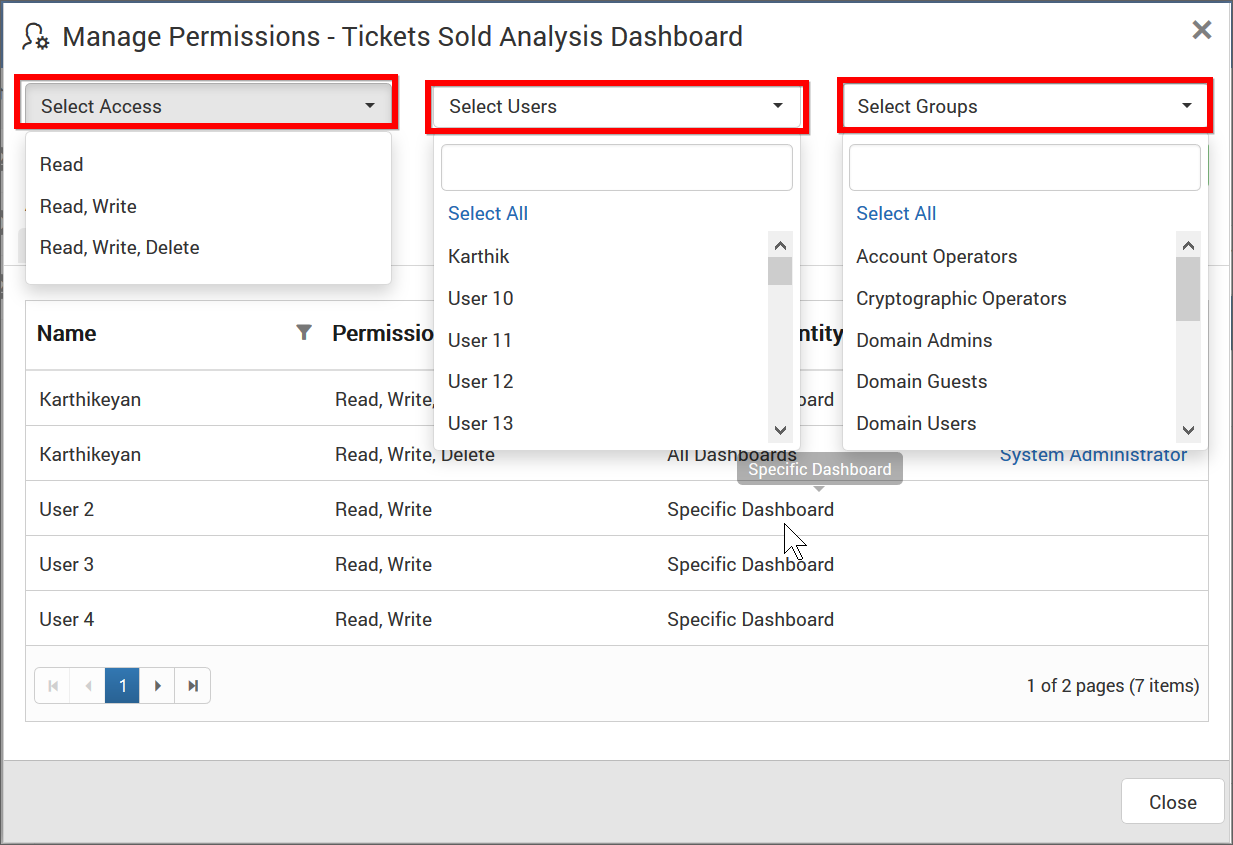
Task: Open the Name column filter icon
Action: [x=304, y=333]
